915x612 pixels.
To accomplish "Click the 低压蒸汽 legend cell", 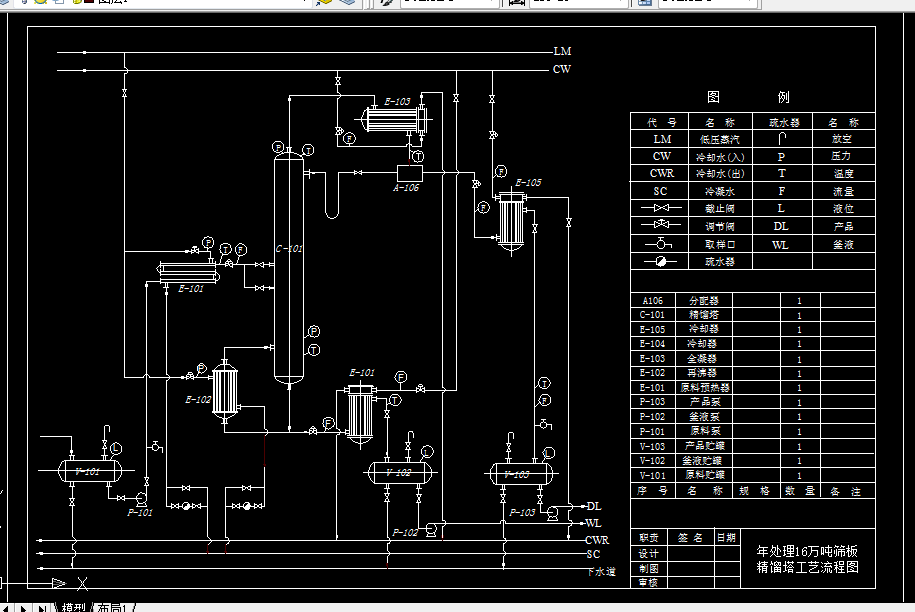I will coord(720,139).
